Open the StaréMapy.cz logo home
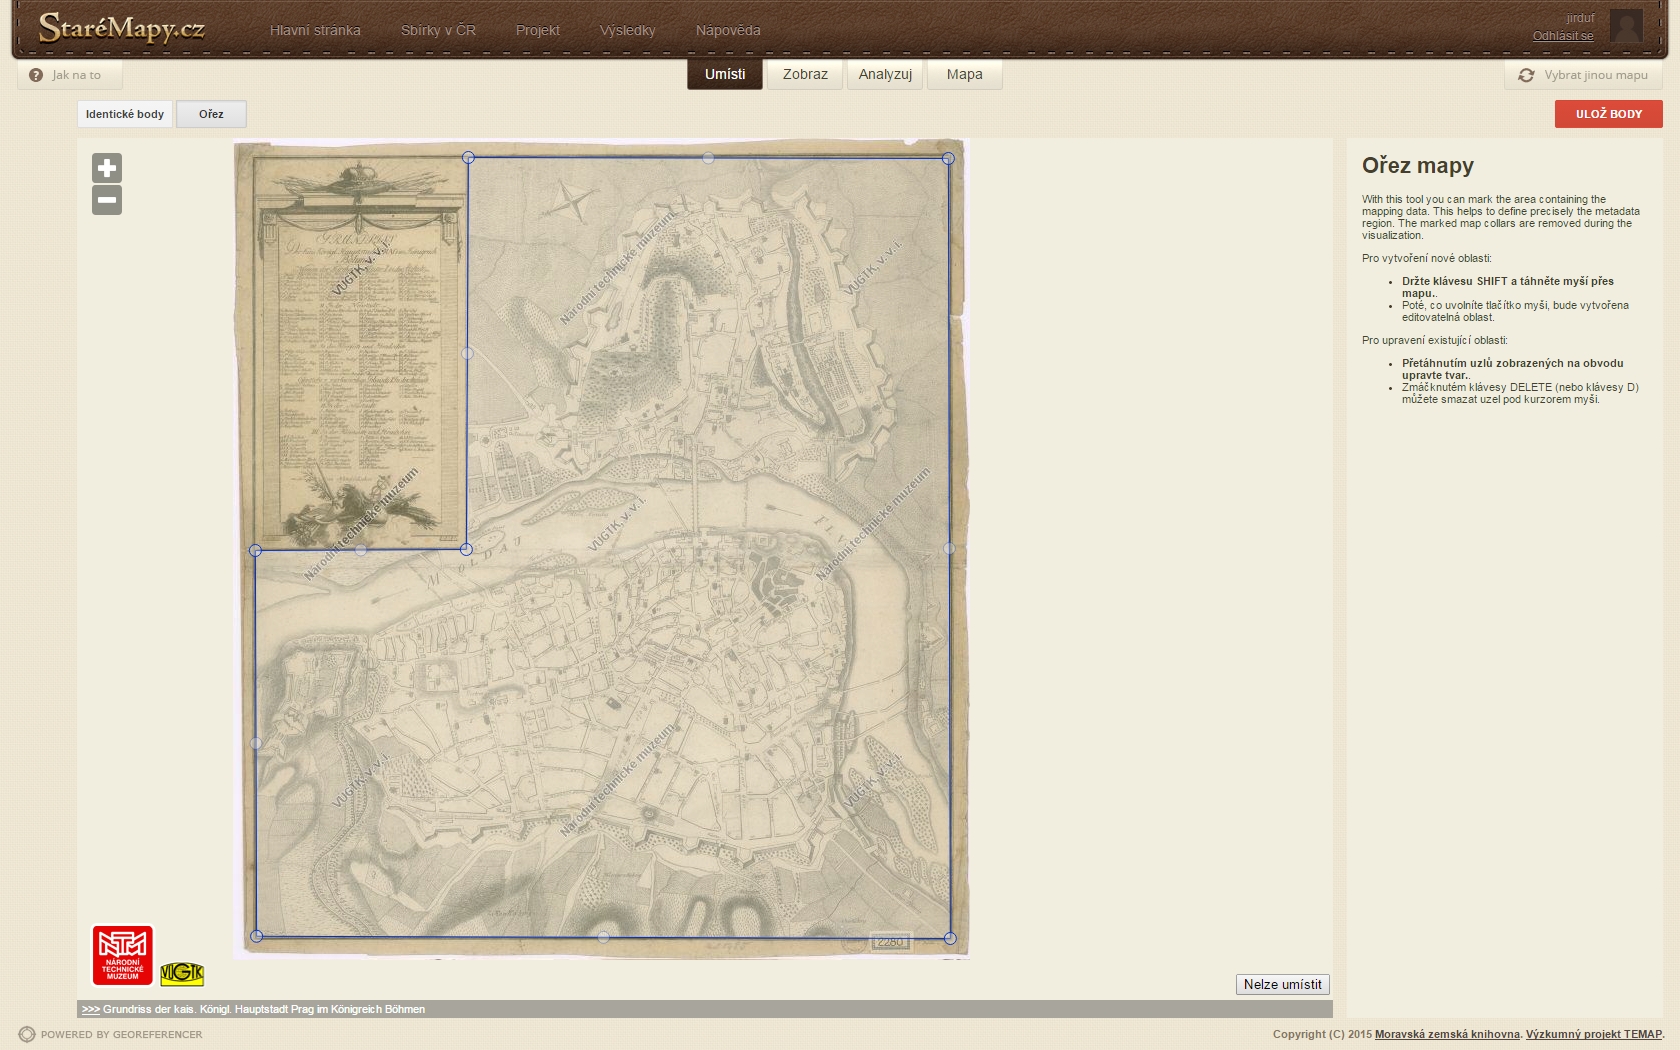The image size is (1680, 1050). pos(122,28)
